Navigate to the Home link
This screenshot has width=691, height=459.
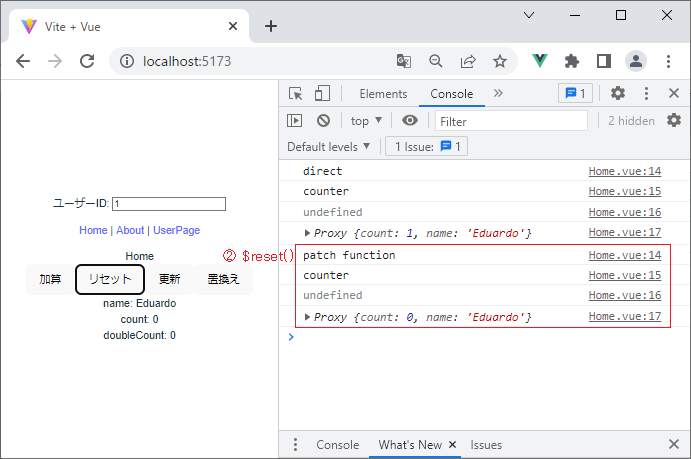click(x=93, y=230)
